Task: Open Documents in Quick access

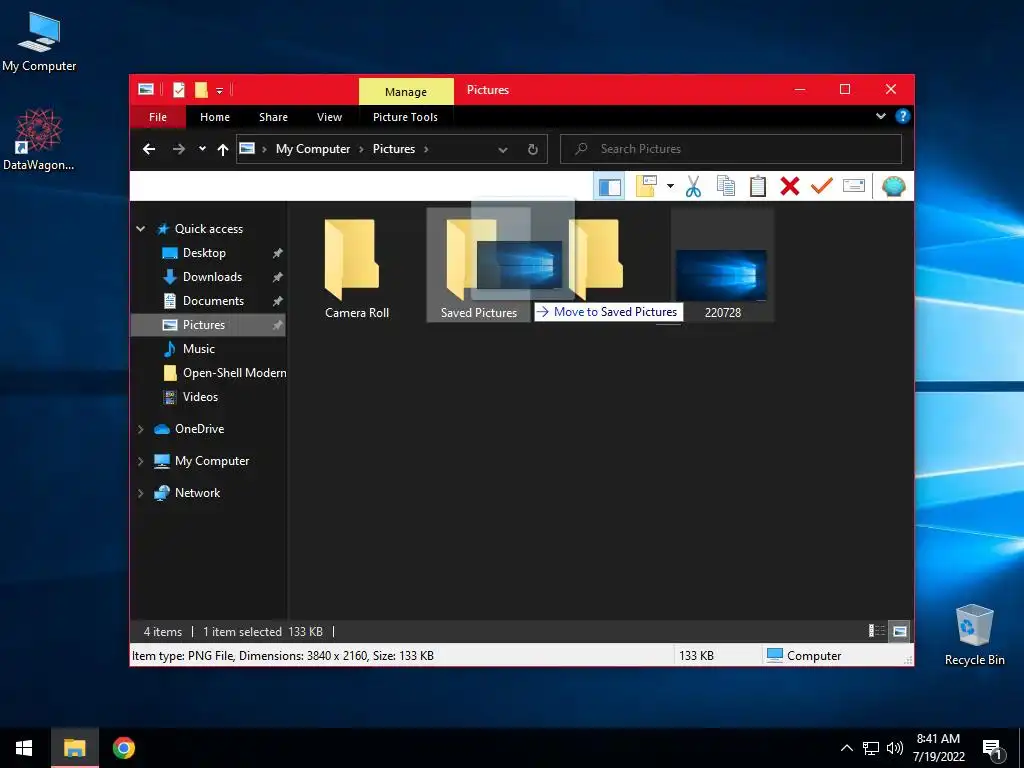Action: pyautogui.click(x=213, y=301)
